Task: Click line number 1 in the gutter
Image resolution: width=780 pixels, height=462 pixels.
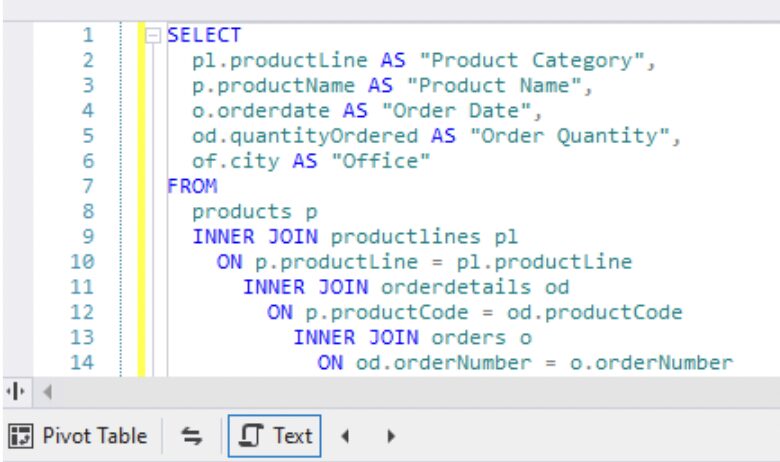Action: [x=87, y=36]
